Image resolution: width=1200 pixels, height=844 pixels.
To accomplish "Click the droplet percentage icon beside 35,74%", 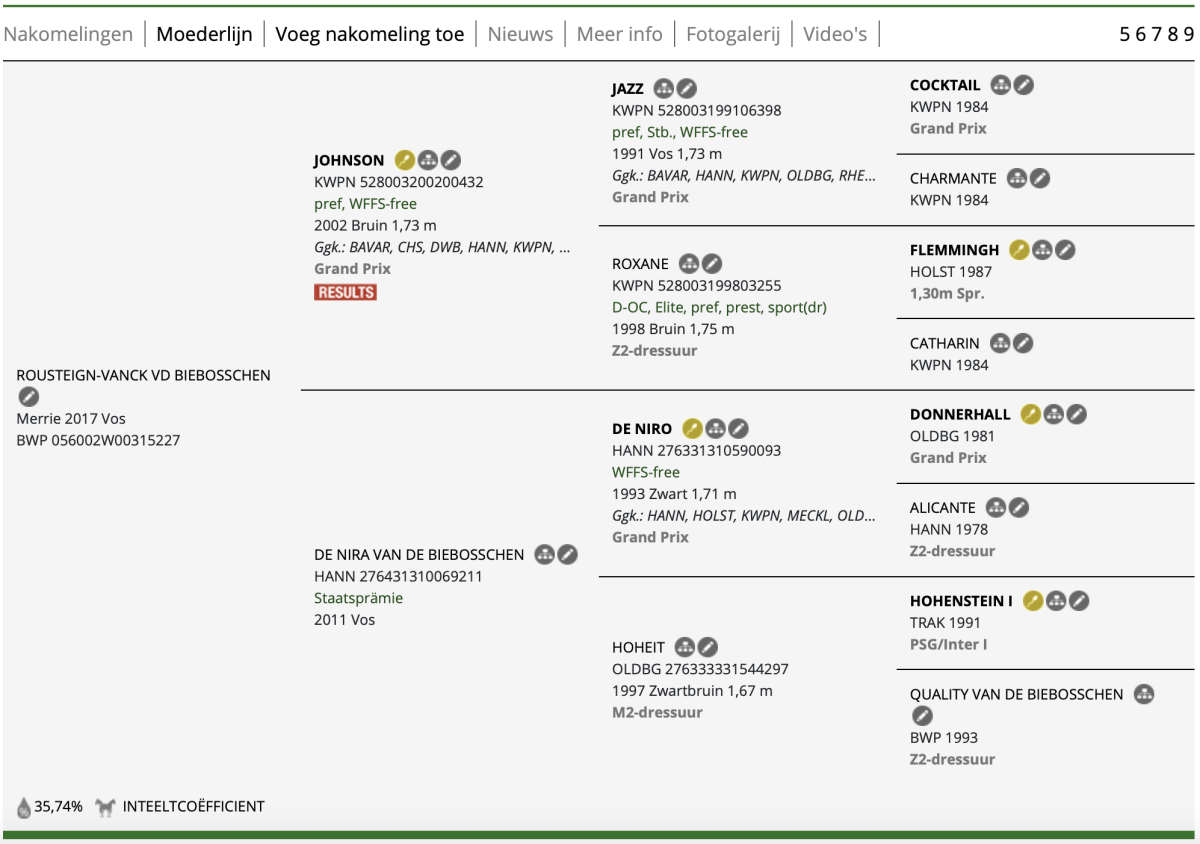I will [24, 807].
